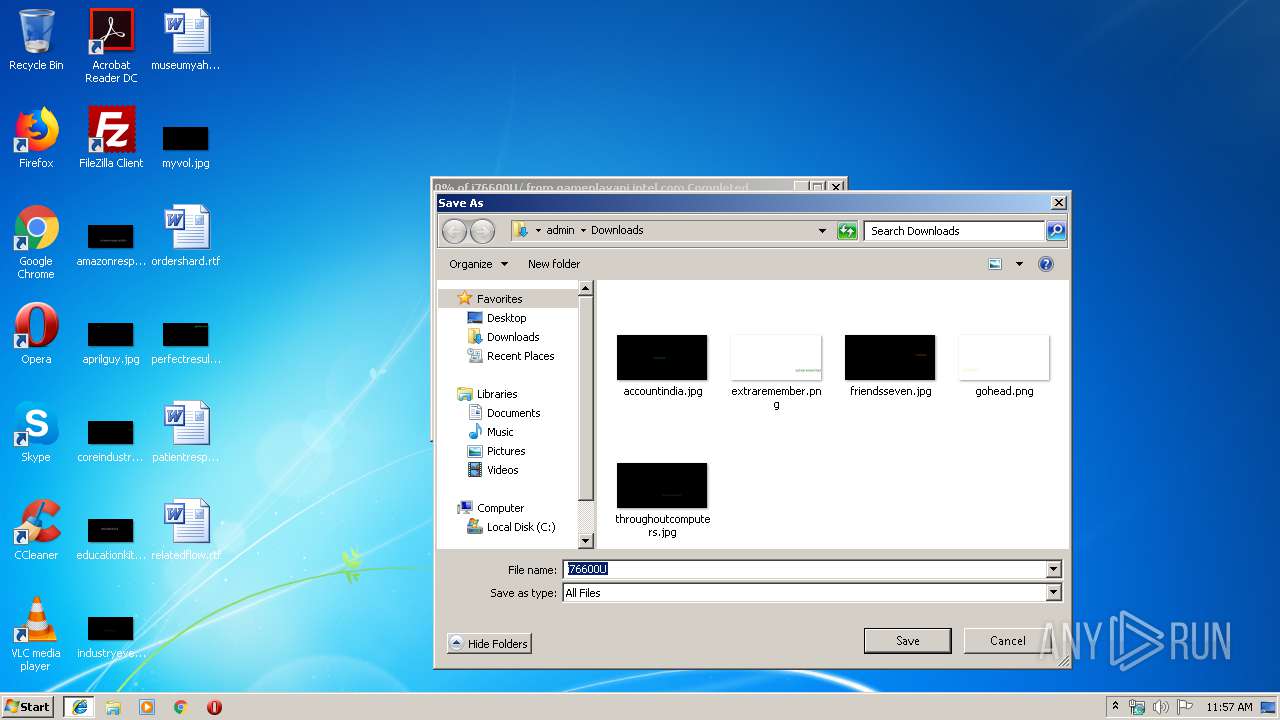This screenshot has width=1280, height=720.
Task: Click the taskbar clock
Action: [1229, 707]
